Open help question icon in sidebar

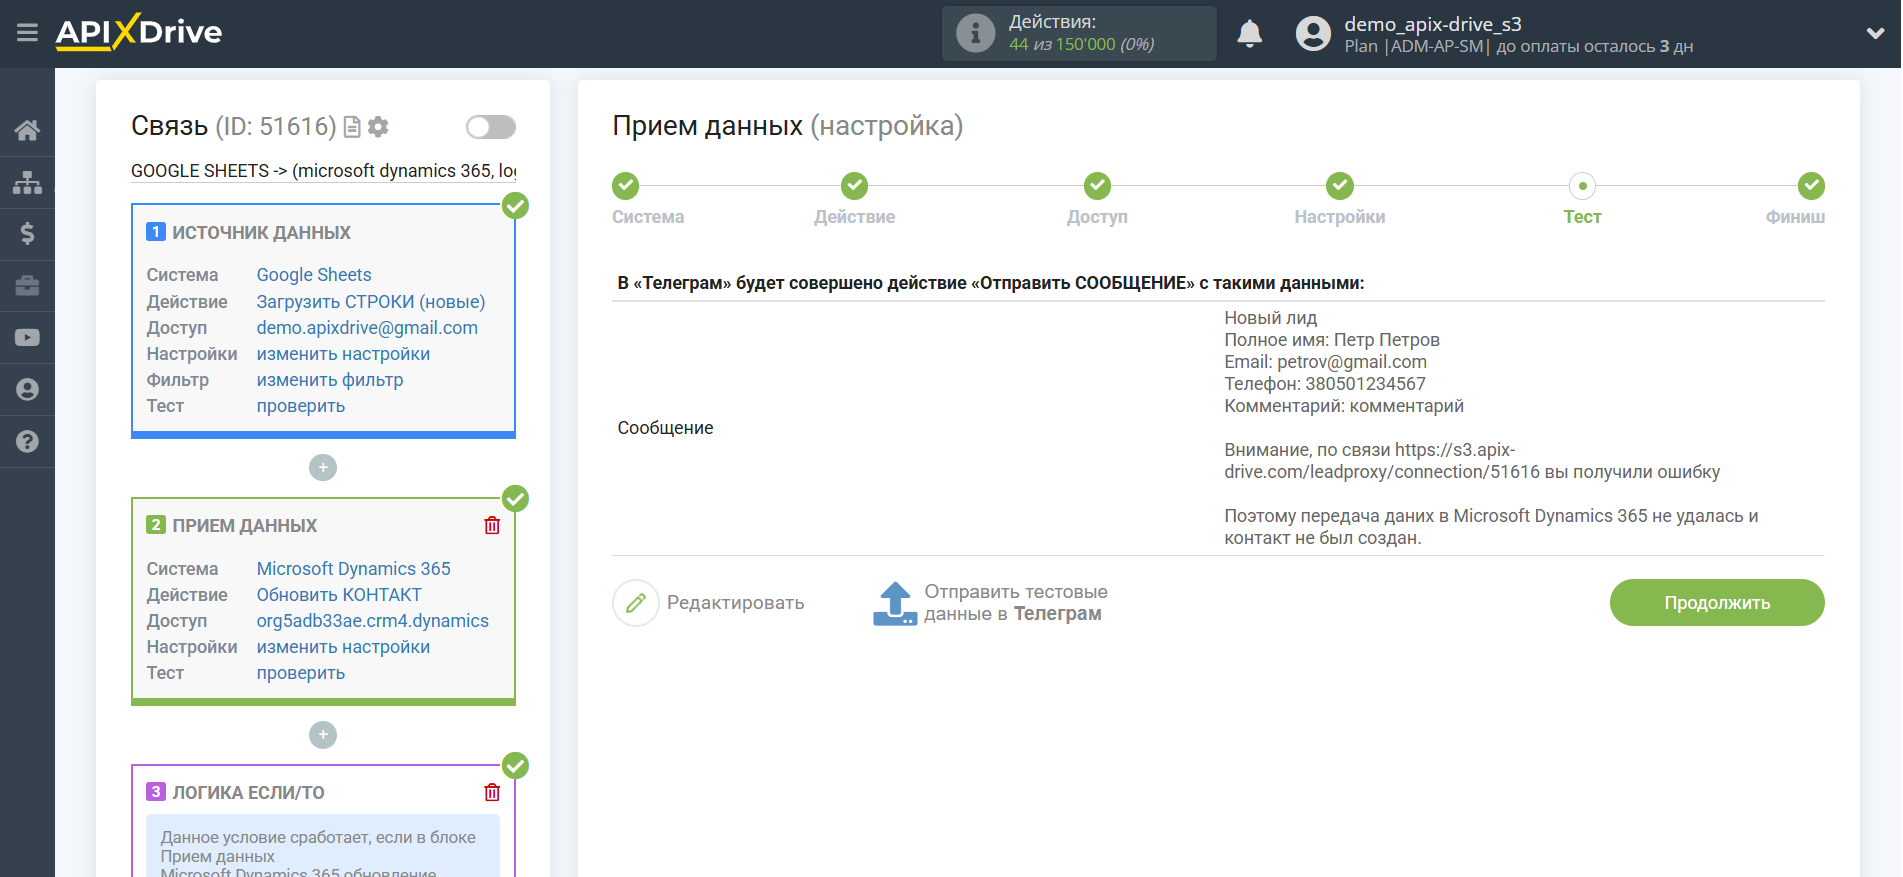[27, 441]
